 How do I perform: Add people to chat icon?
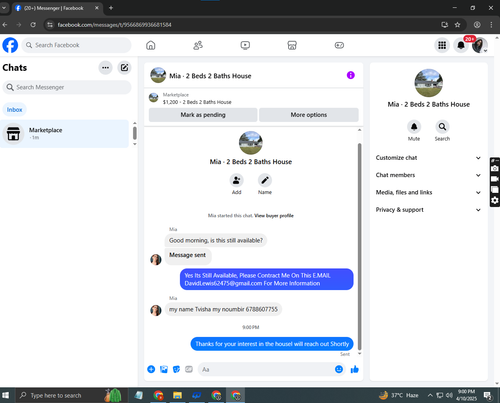(236, 180)
